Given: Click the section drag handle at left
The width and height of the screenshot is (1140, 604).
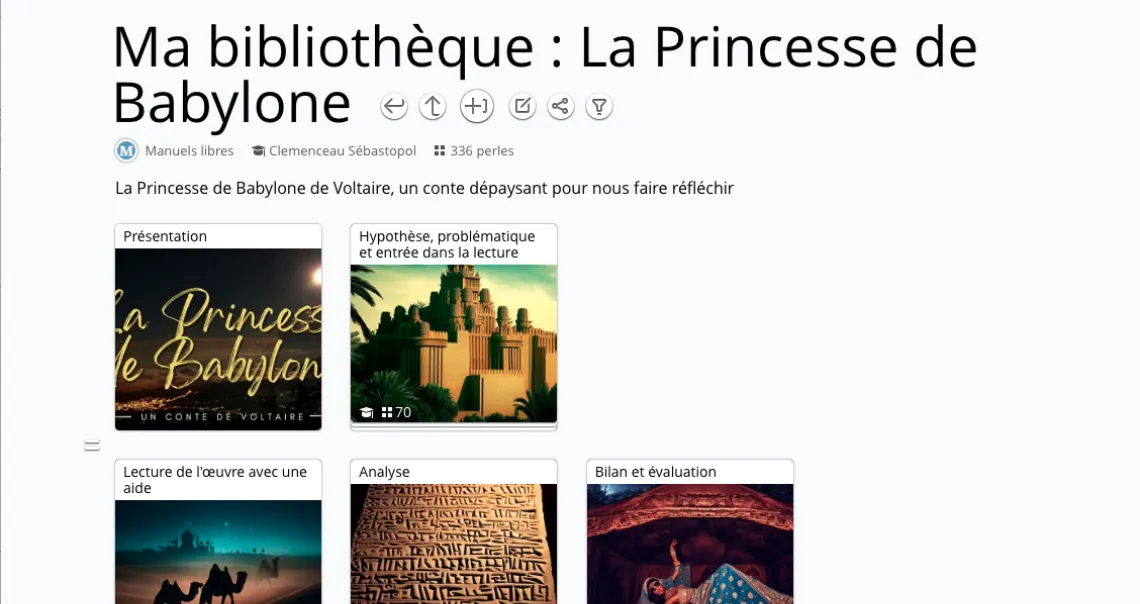Looking at the screenshot, I should coord(92,446).
